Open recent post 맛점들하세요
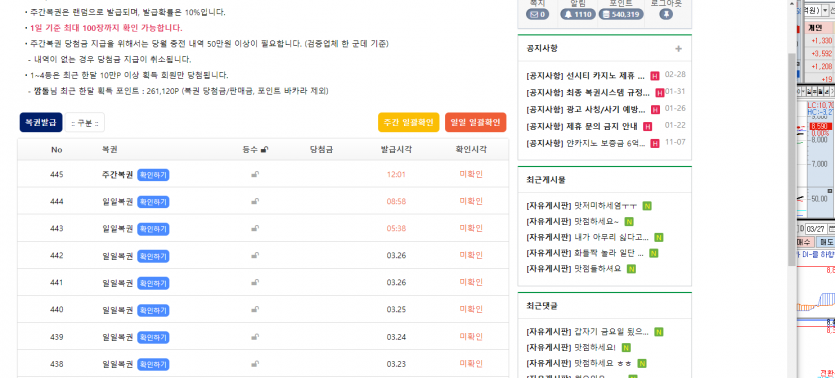 point(574,269)
